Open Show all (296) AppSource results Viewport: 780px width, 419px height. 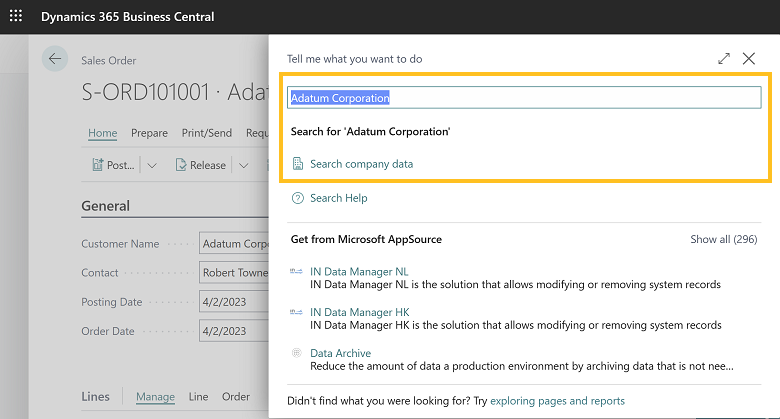[x=723, y=240]
